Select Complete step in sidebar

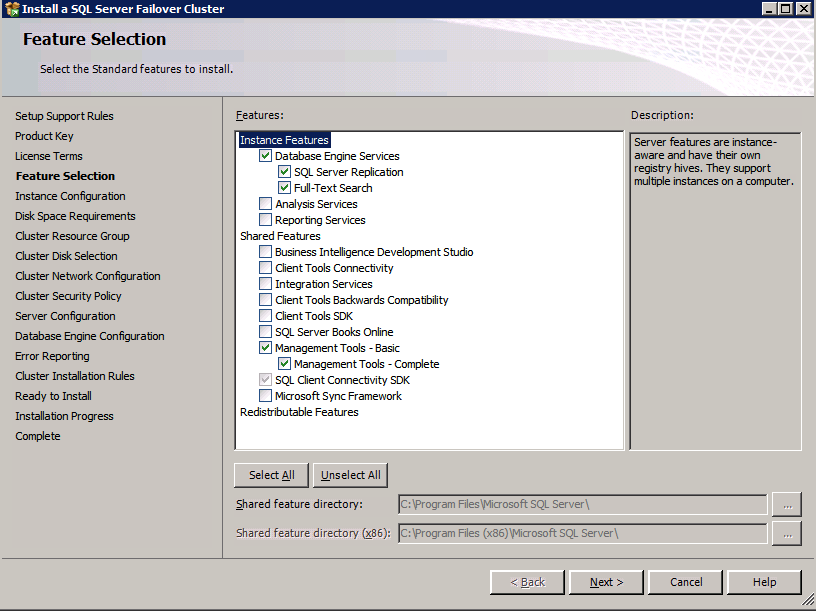coord(37,436)
